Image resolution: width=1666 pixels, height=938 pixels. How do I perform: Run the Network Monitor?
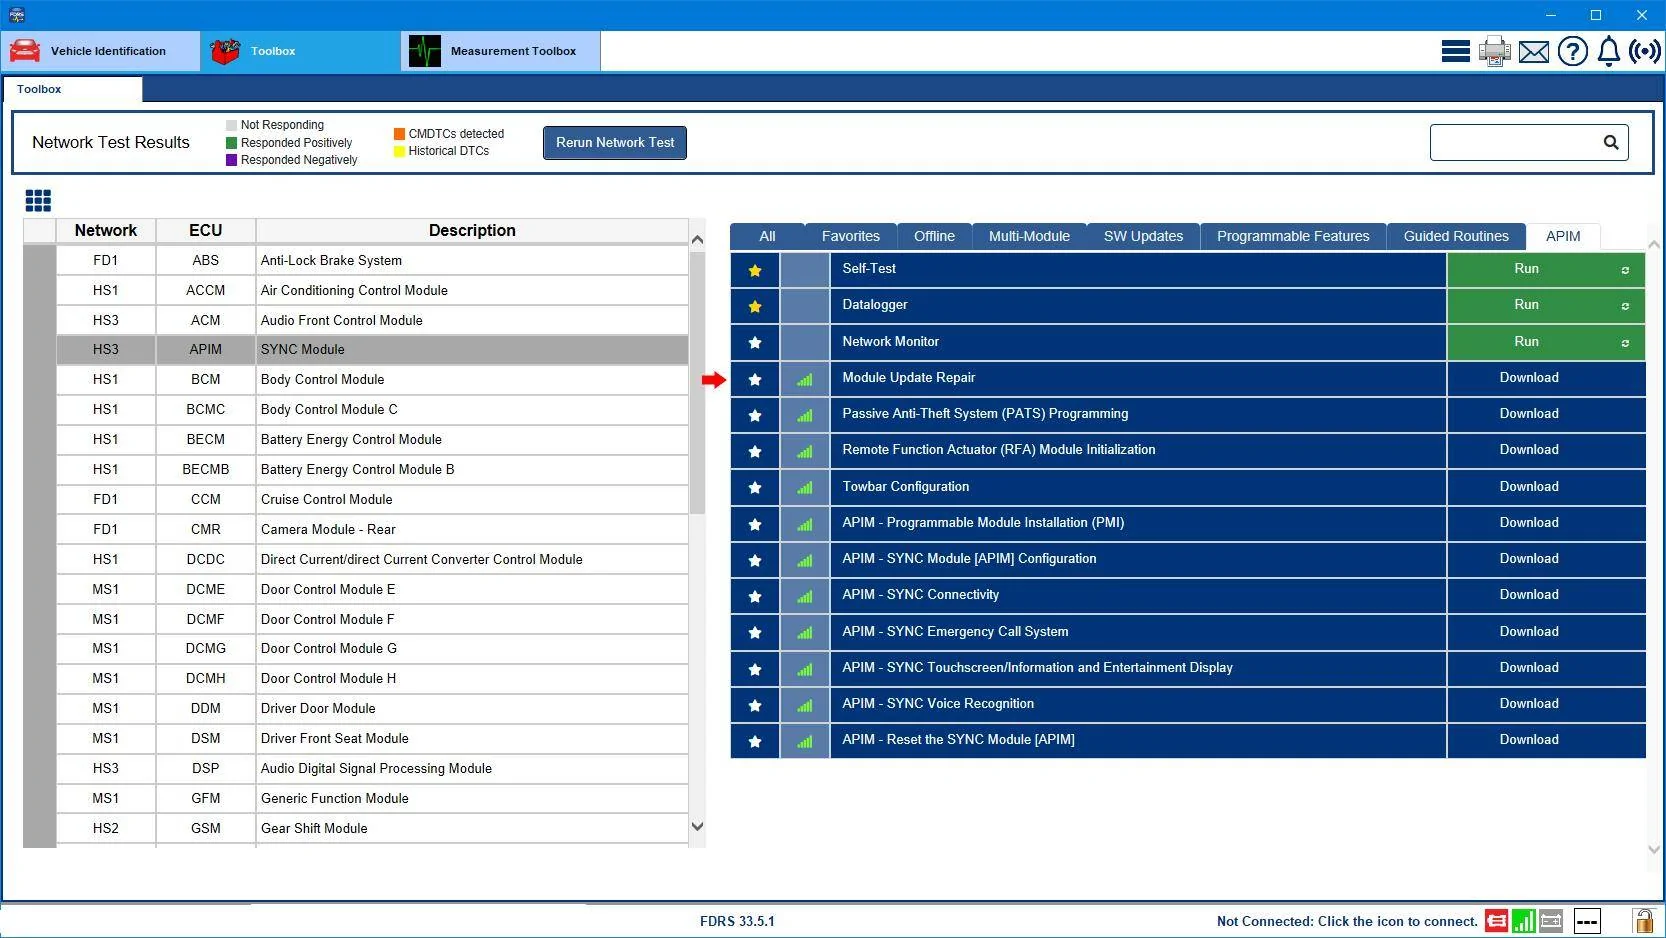(1545, 342)
